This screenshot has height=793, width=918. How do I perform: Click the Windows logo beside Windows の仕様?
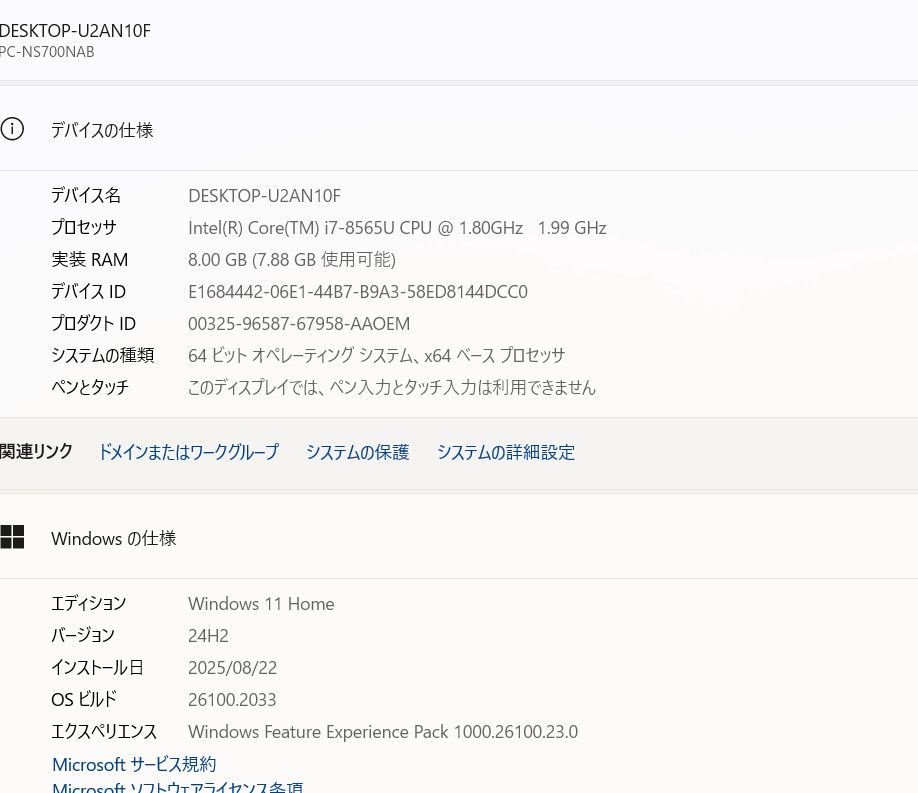12,536
